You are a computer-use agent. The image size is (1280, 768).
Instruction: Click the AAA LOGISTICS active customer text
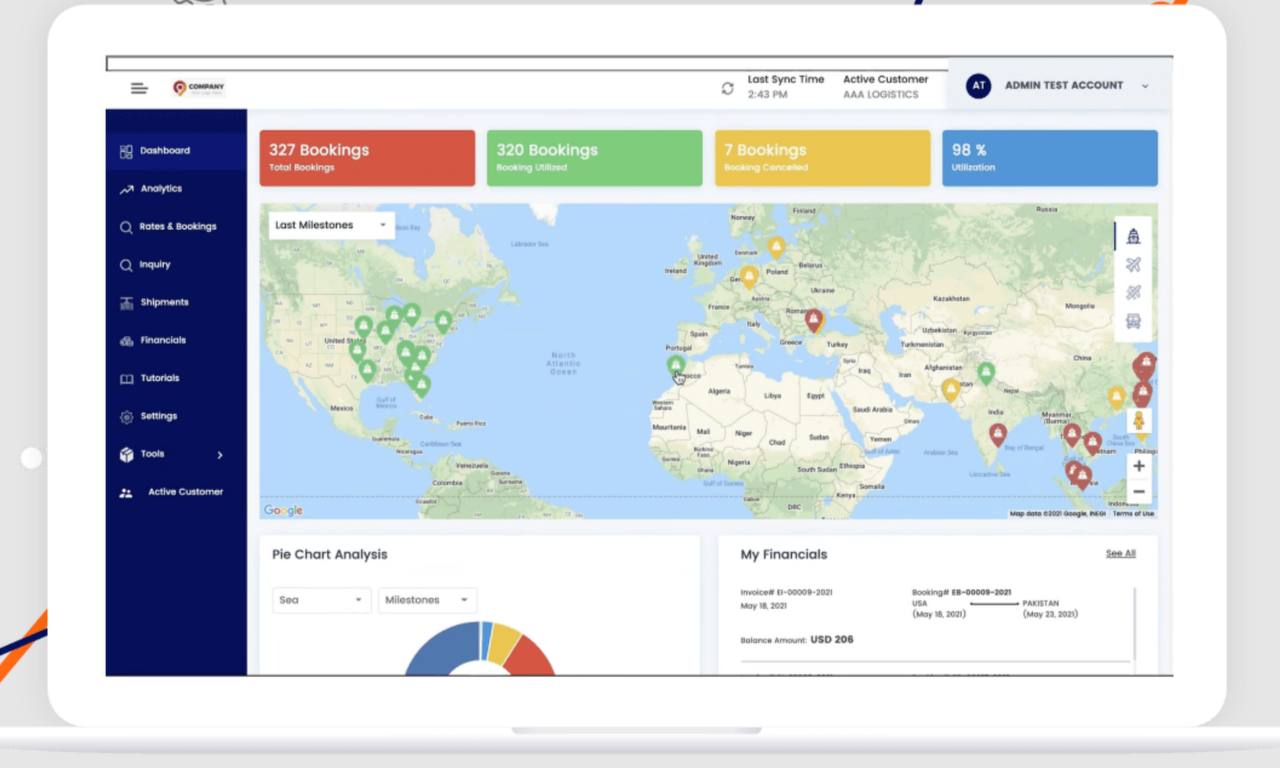(x=880, y=95)
